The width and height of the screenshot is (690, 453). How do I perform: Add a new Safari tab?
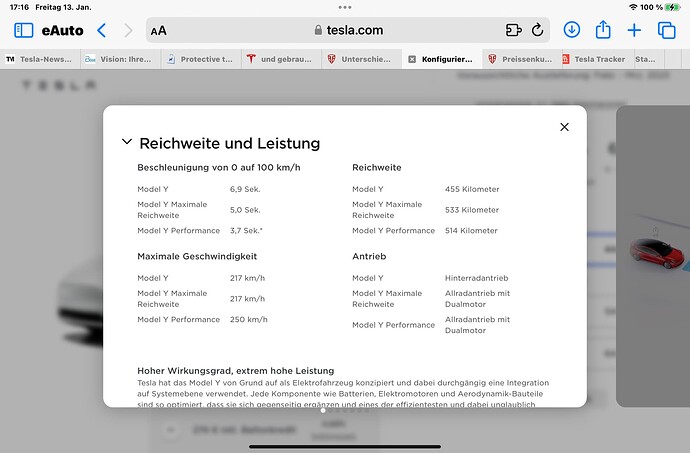coord(634,30)
